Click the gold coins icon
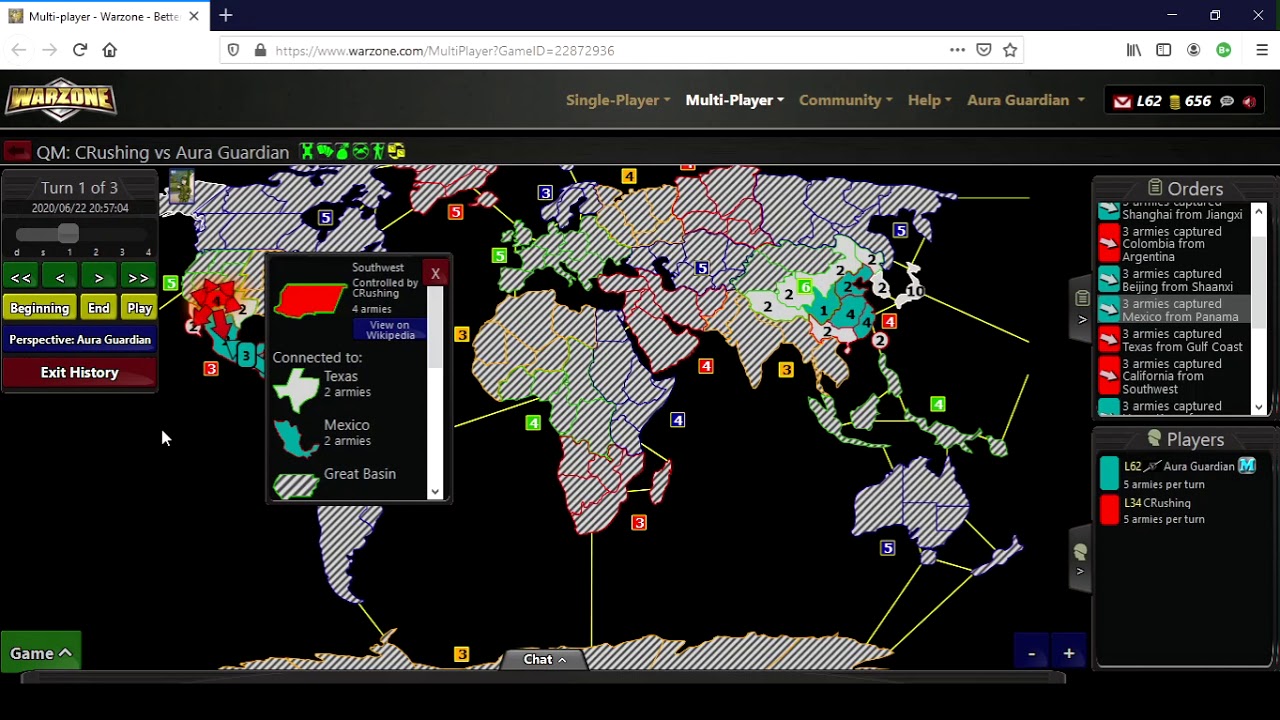 tap(1175, 101)
